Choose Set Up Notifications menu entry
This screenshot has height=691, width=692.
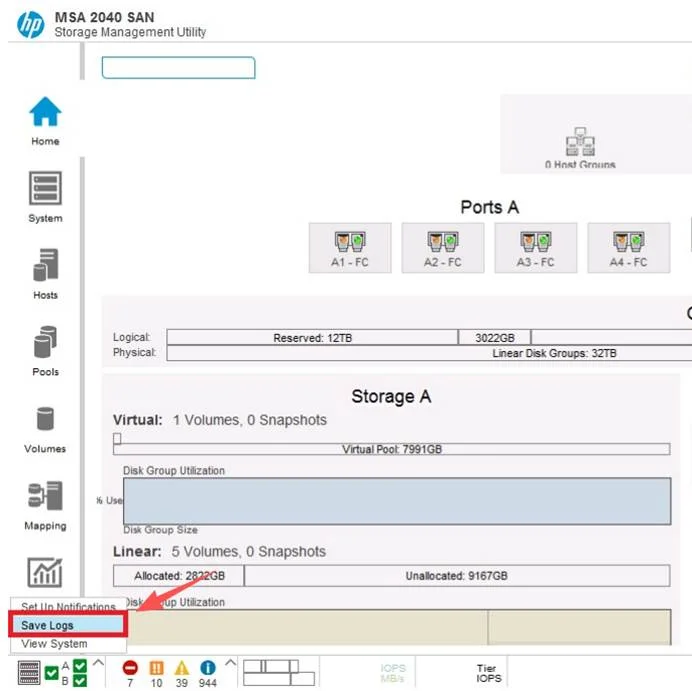(x=68, y=607)
